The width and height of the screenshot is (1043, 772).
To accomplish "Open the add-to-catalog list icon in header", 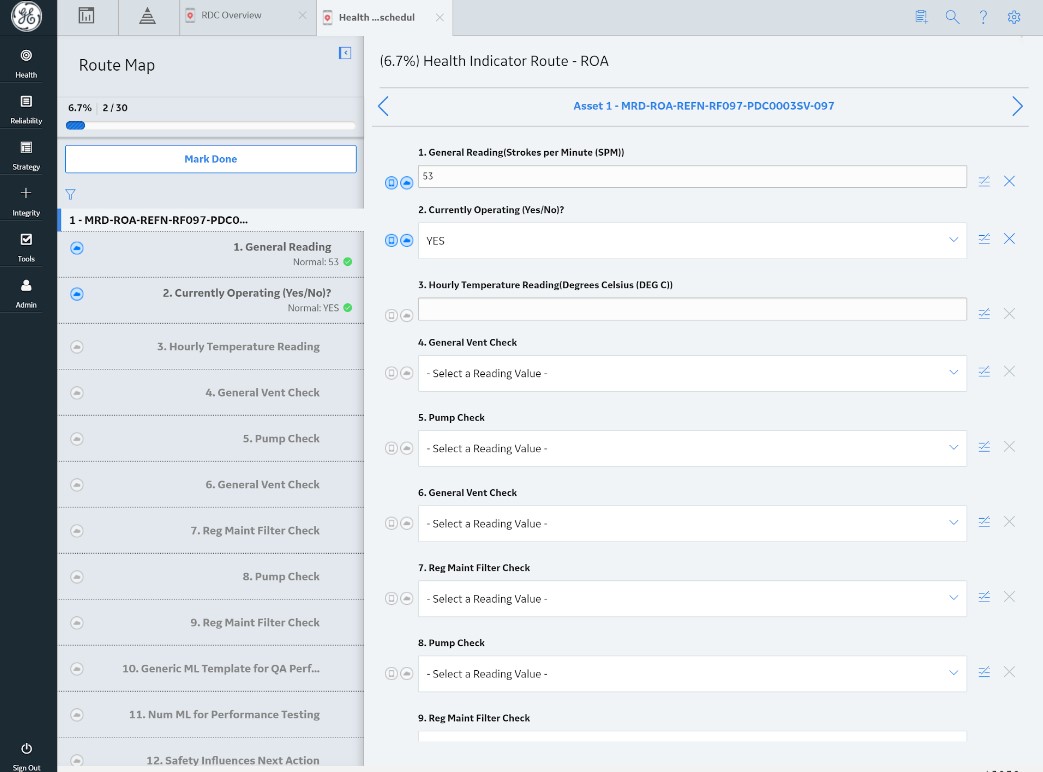I will click(x=921, y=17).
